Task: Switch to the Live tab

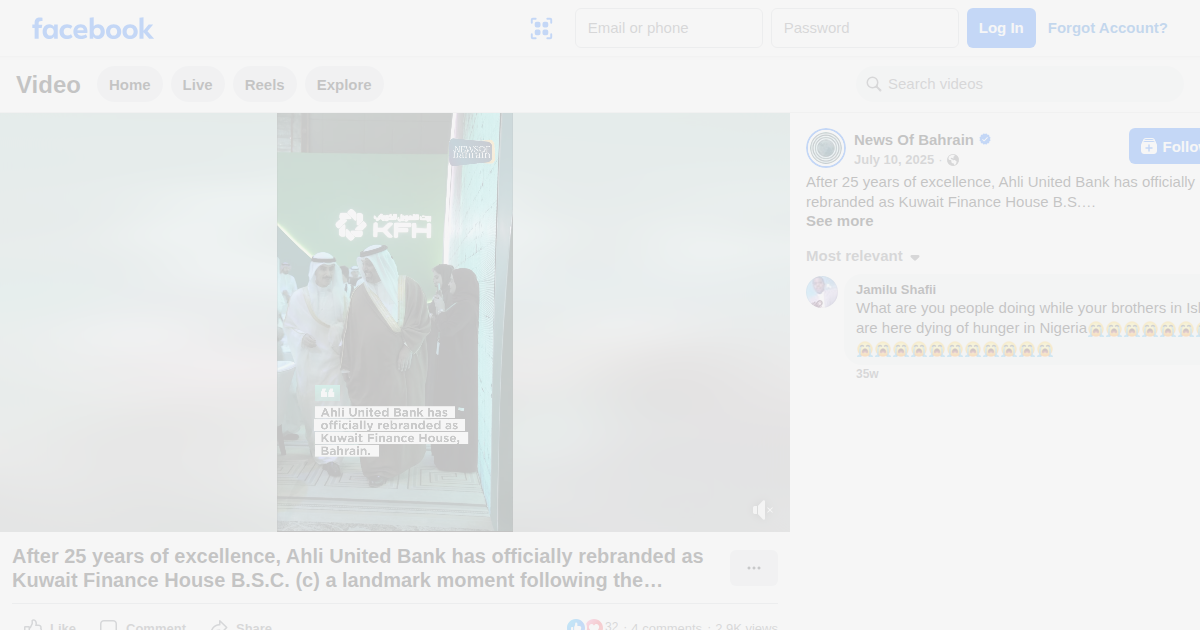Action: click(197, 85)
